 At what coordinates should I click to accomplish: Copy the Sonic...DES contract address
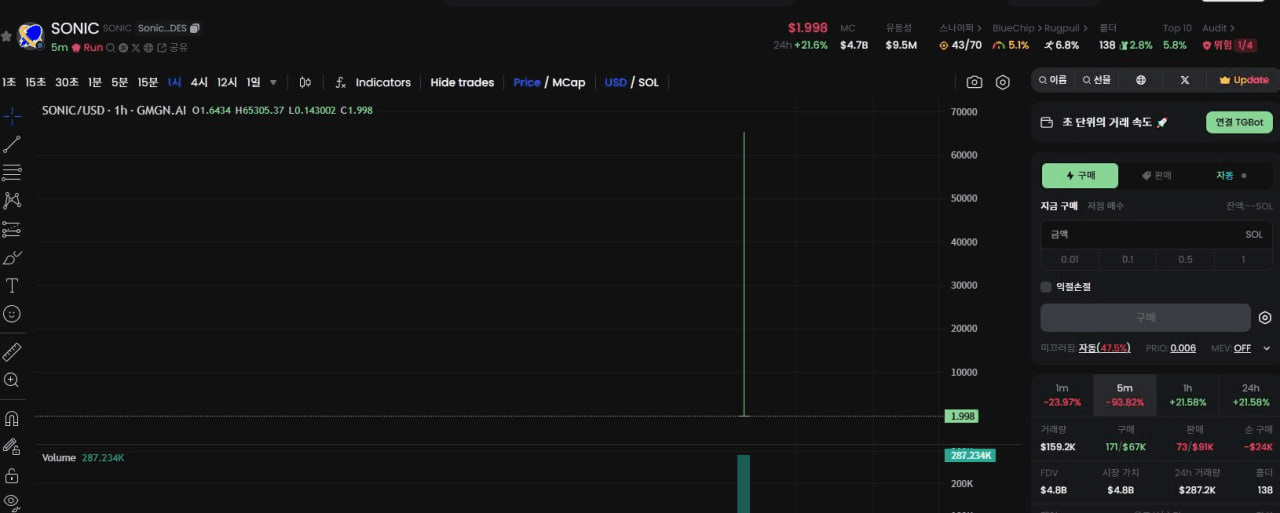(x=195, y=28)
